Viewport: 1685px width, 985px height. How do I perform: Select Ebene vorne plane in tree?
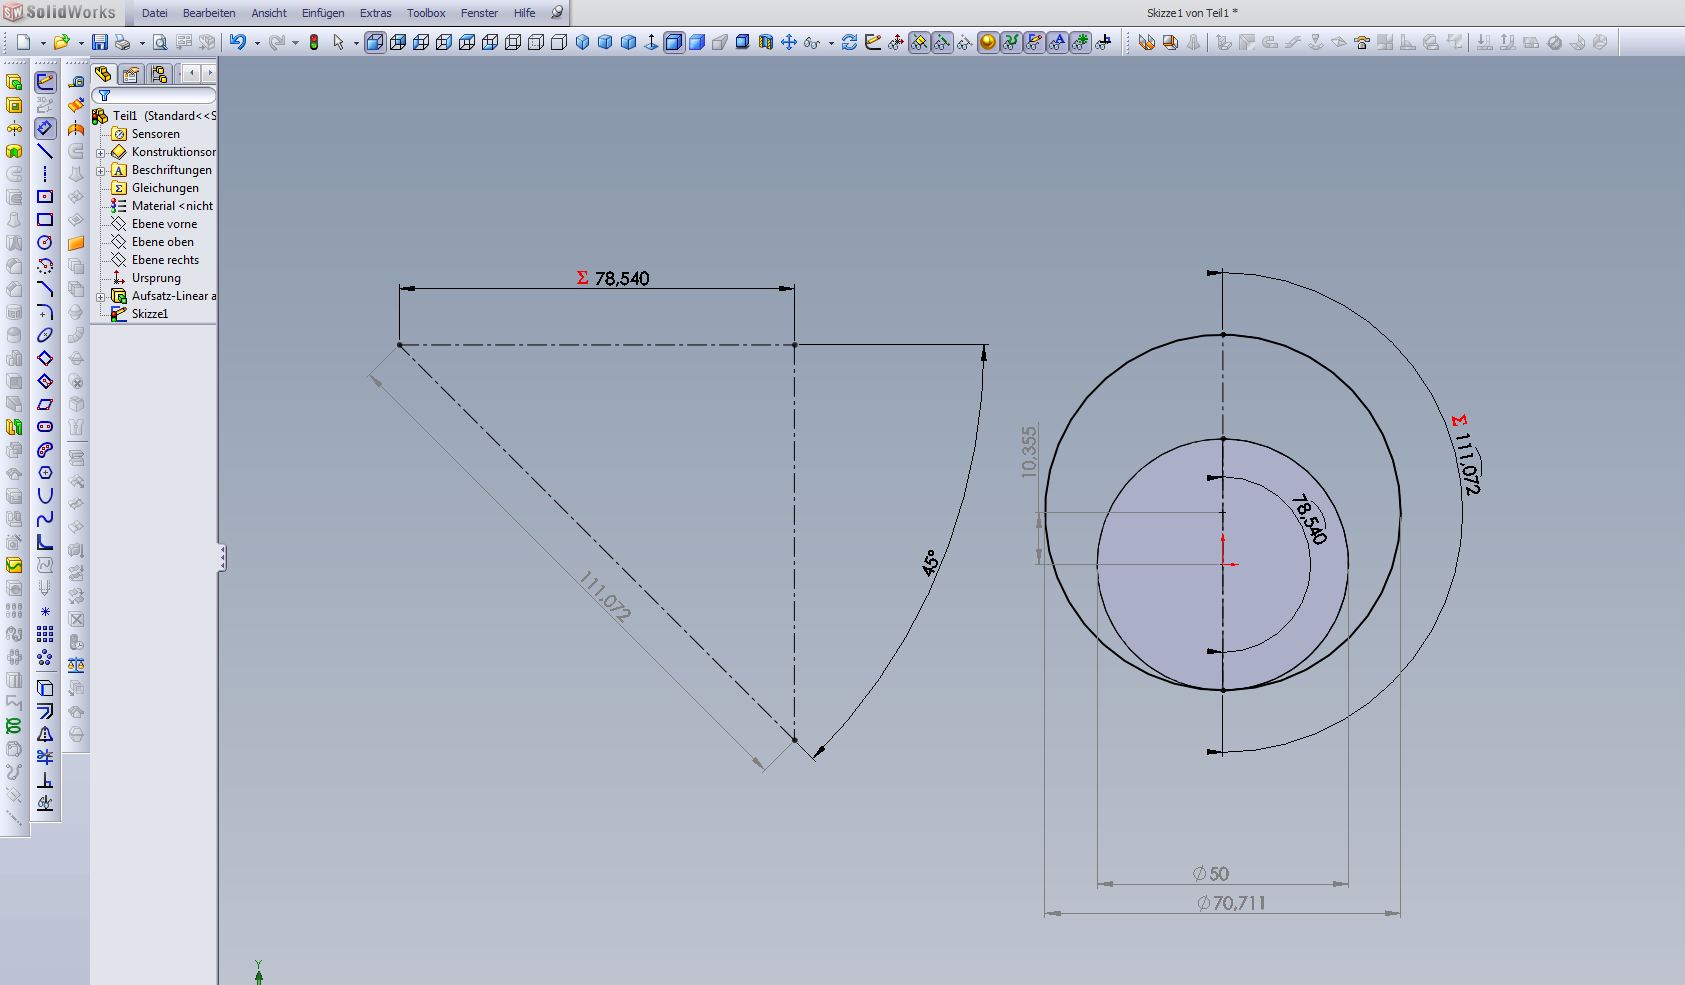(164, 224)
